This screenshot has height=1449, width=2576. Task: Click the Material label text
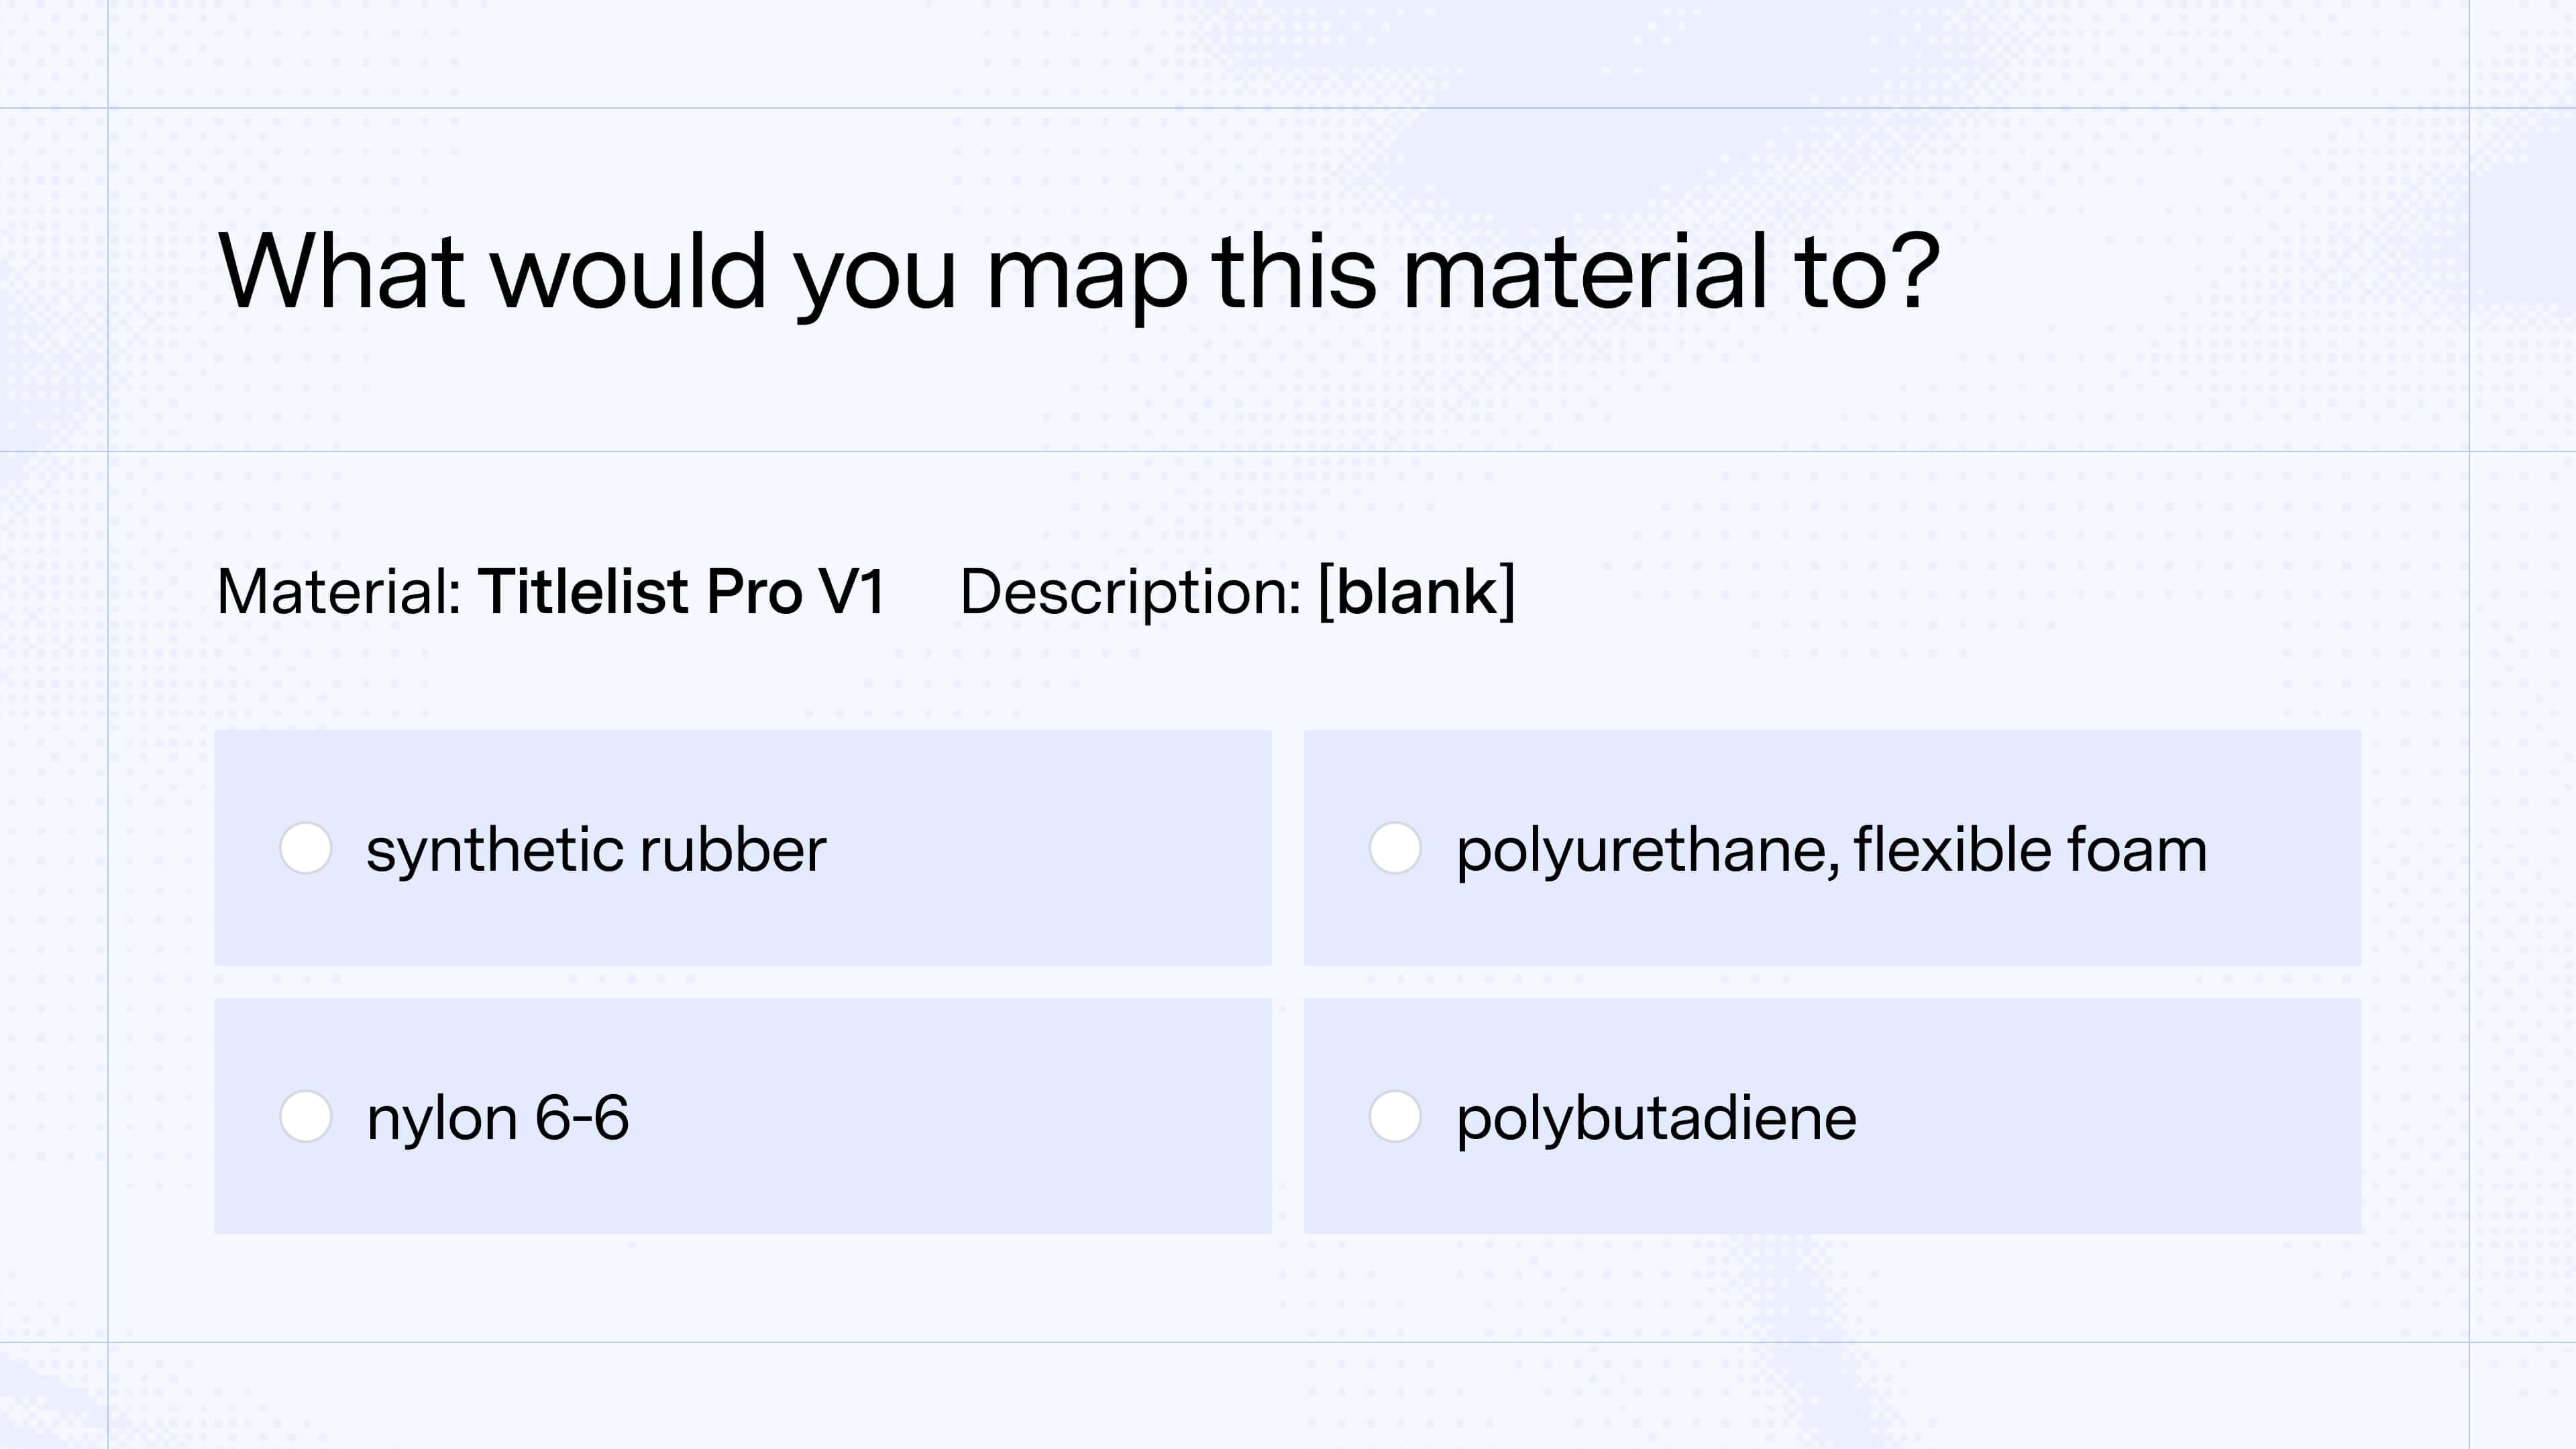tap(337, 592)
